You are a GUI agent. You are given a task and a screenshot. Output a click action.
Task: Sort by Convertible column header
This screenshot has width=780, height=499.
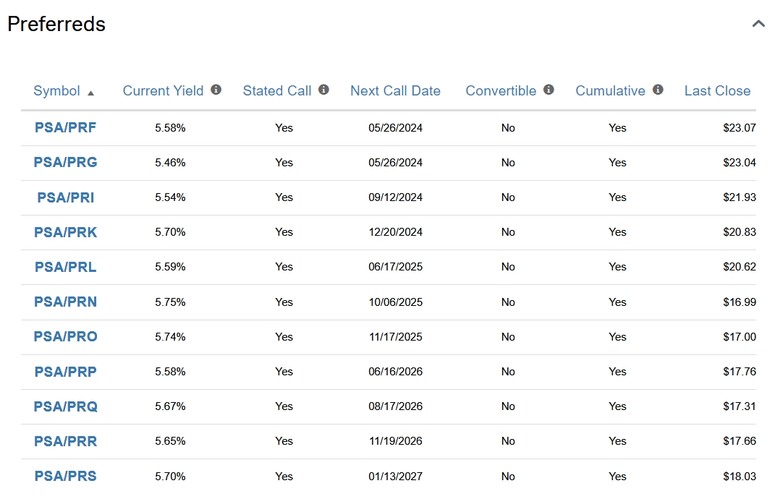501,91
